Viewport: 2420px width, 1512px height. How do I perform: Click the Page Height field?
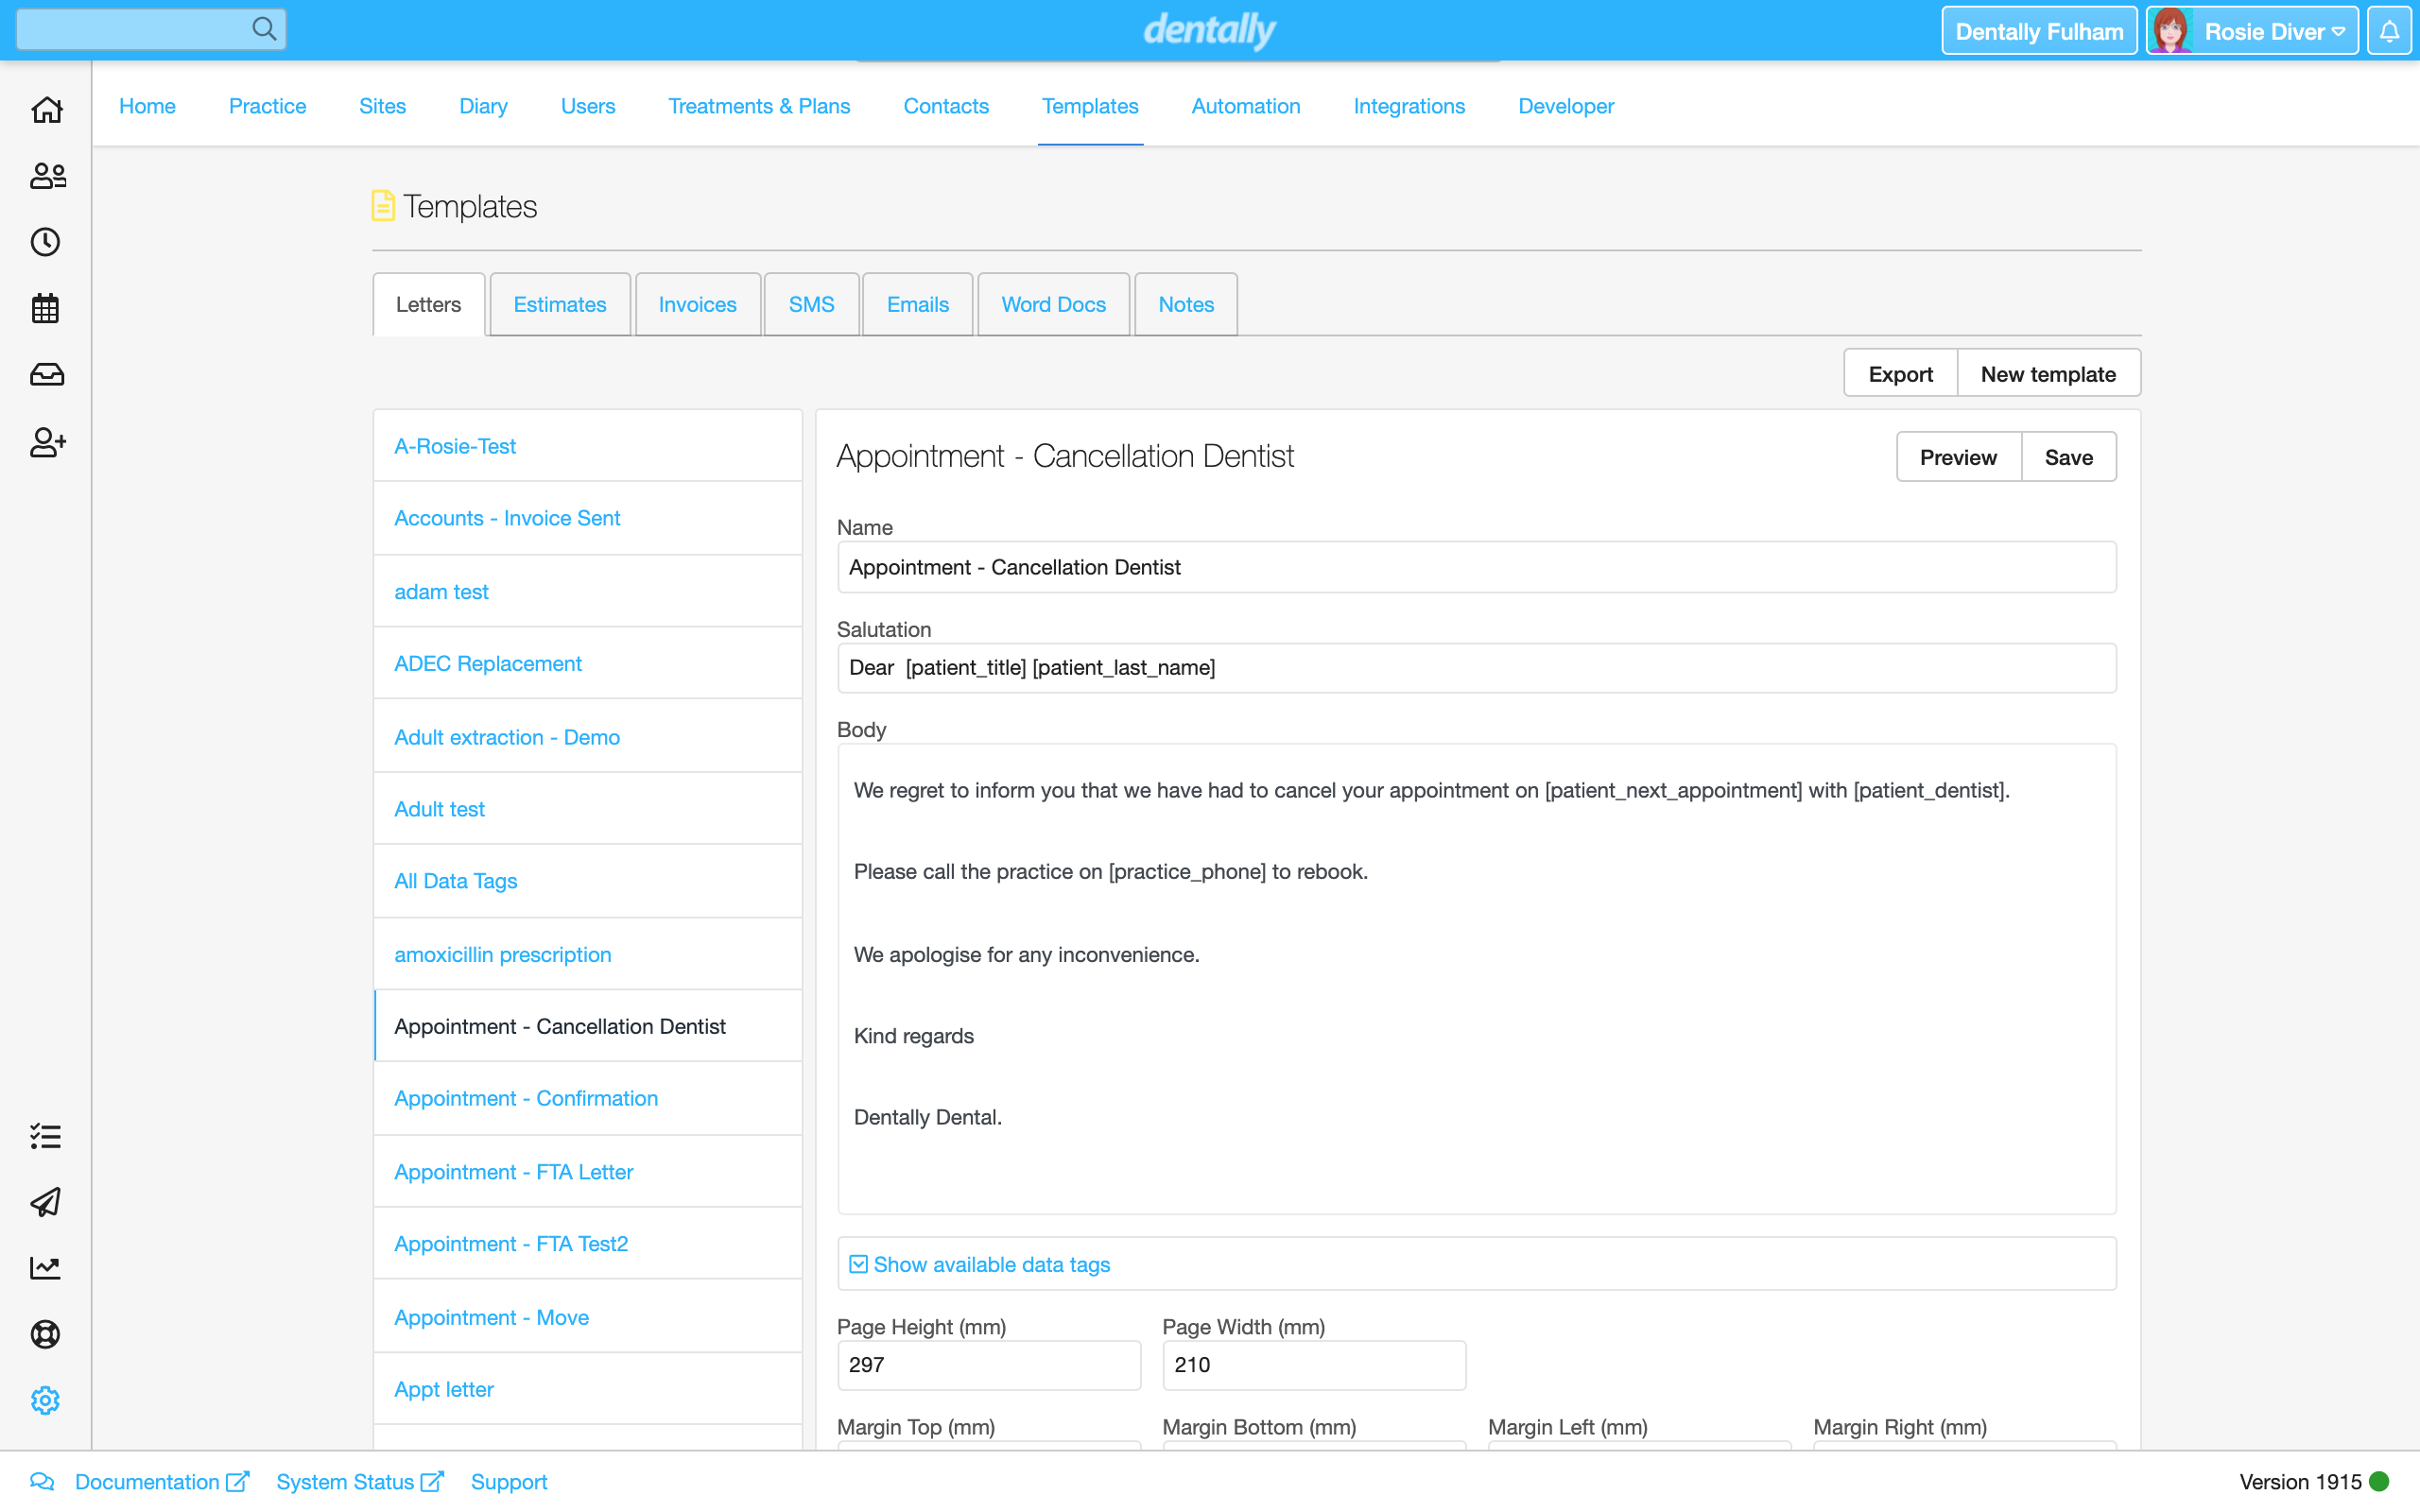click(988, 1365)
